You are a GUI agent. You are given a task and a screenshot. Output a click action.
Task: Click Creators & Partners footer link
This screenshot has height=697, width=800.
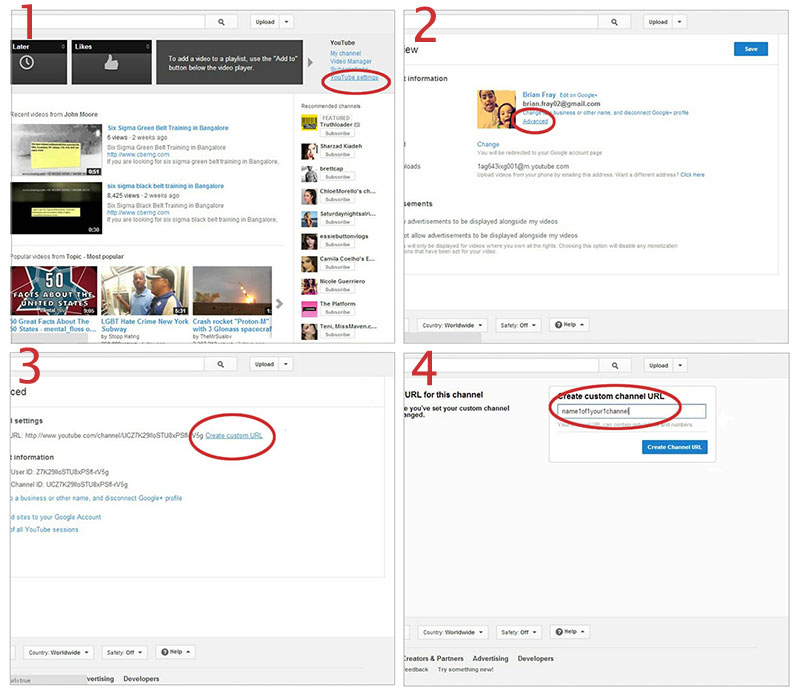434,659
